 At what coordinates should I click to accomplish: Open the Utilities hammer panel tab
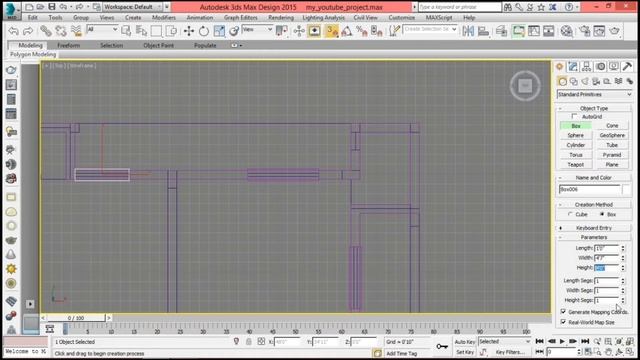pyautogui.click(x=627, y=67)
